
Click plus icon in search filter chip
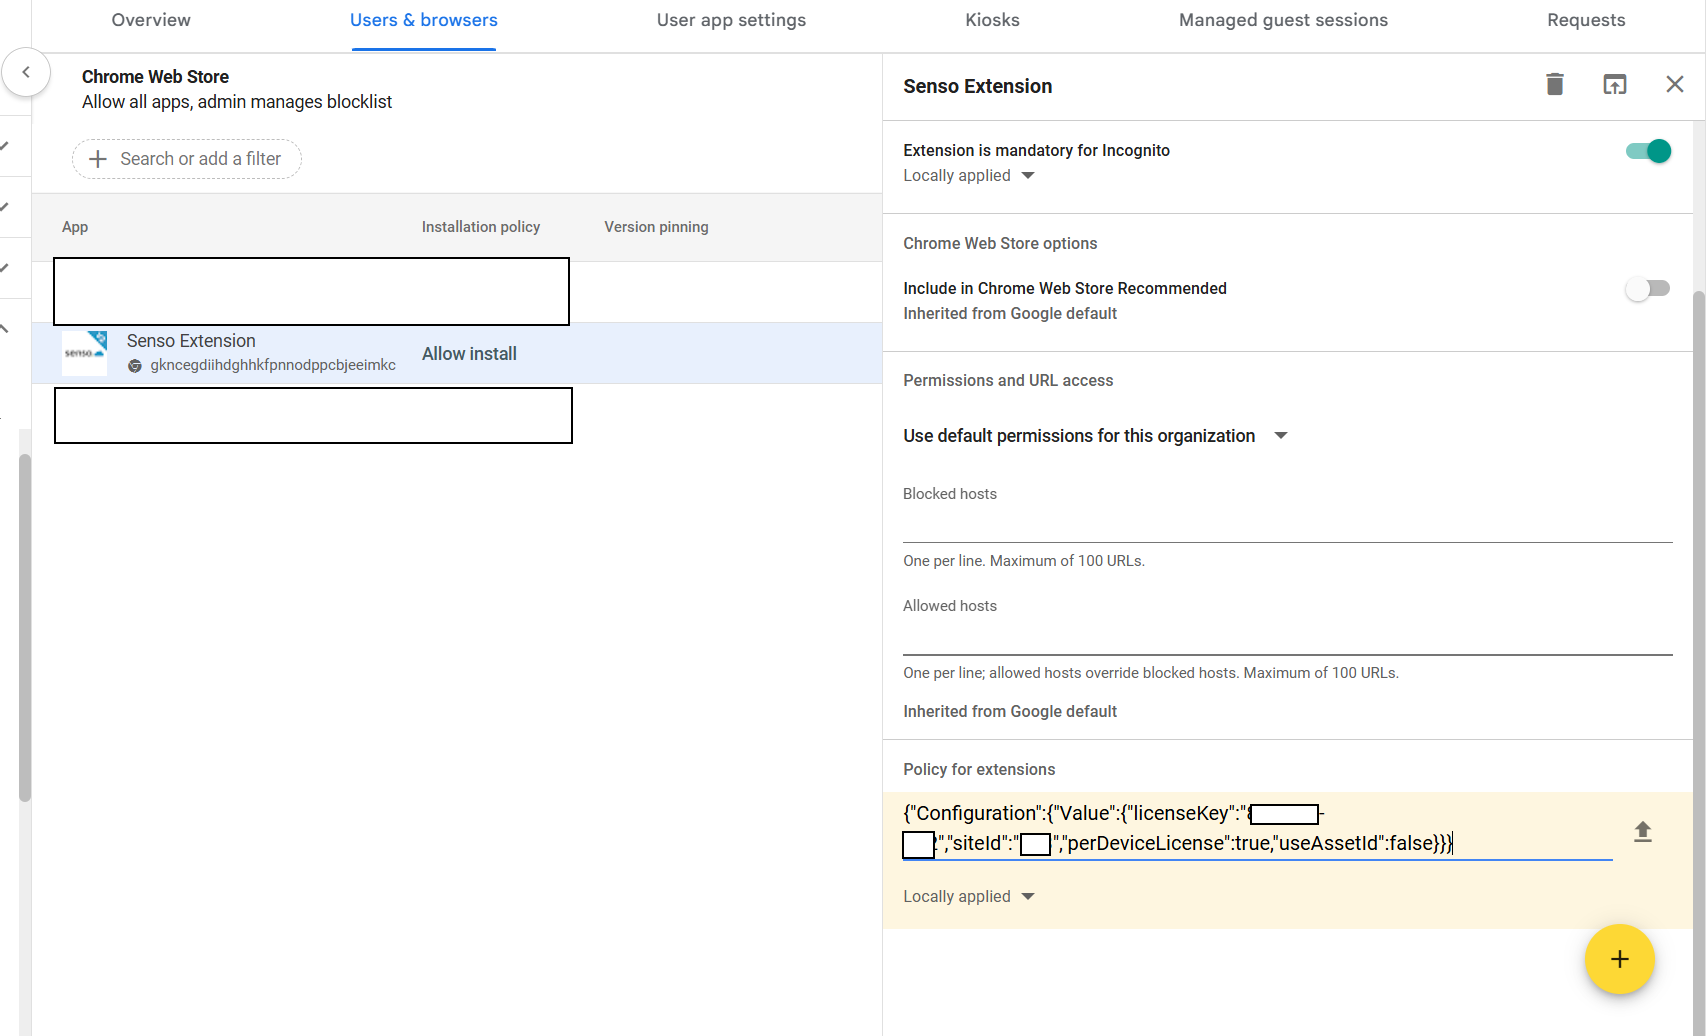tap(98, 159)
